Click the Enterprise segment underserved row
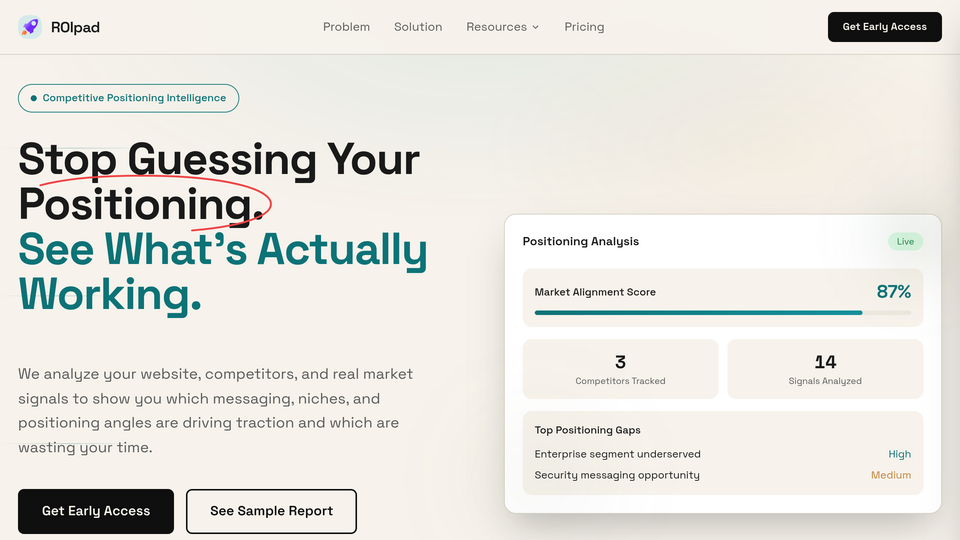Screen dimensions: 960x540 pos(722,454)
